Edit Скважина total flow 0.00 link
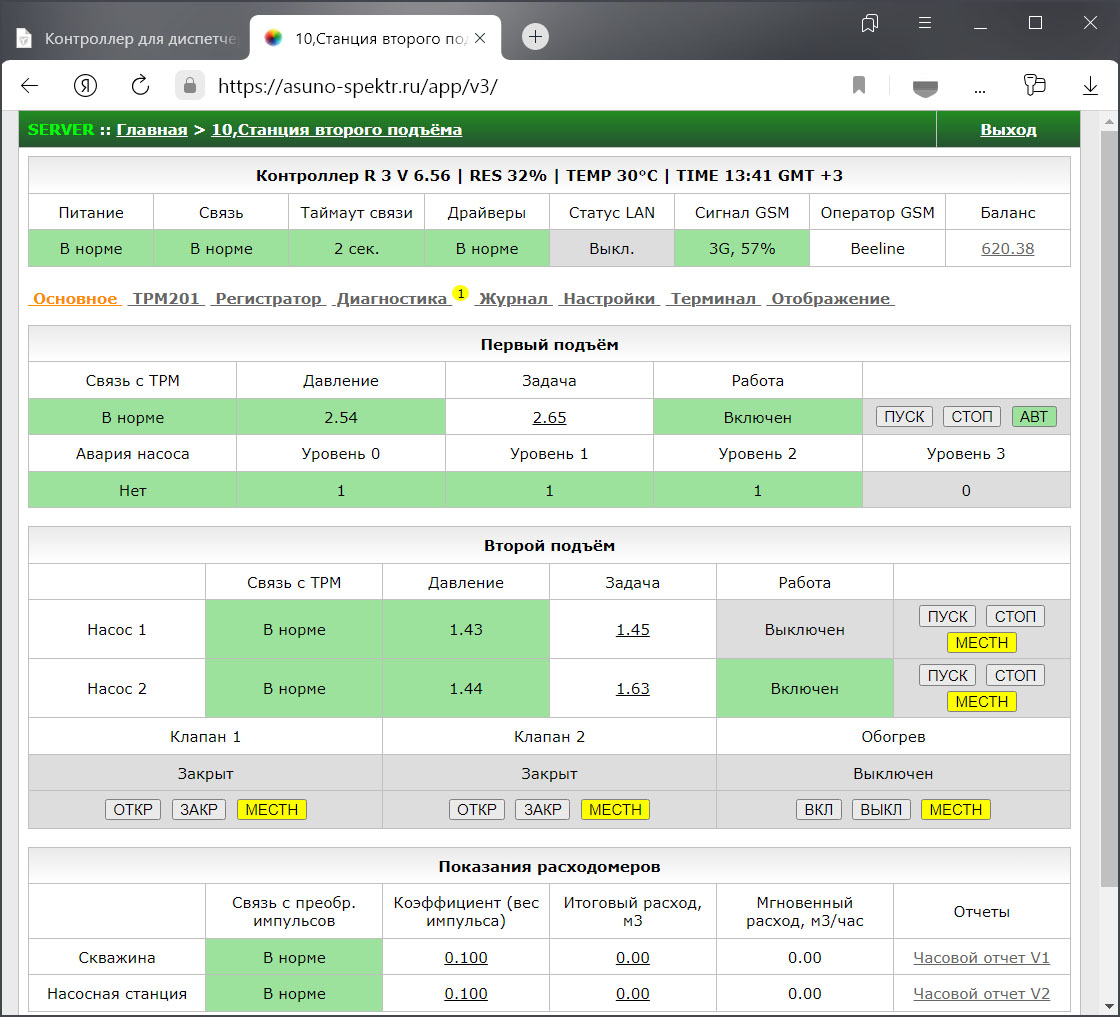1120x1017 pixels. click(x=633, y=958)
